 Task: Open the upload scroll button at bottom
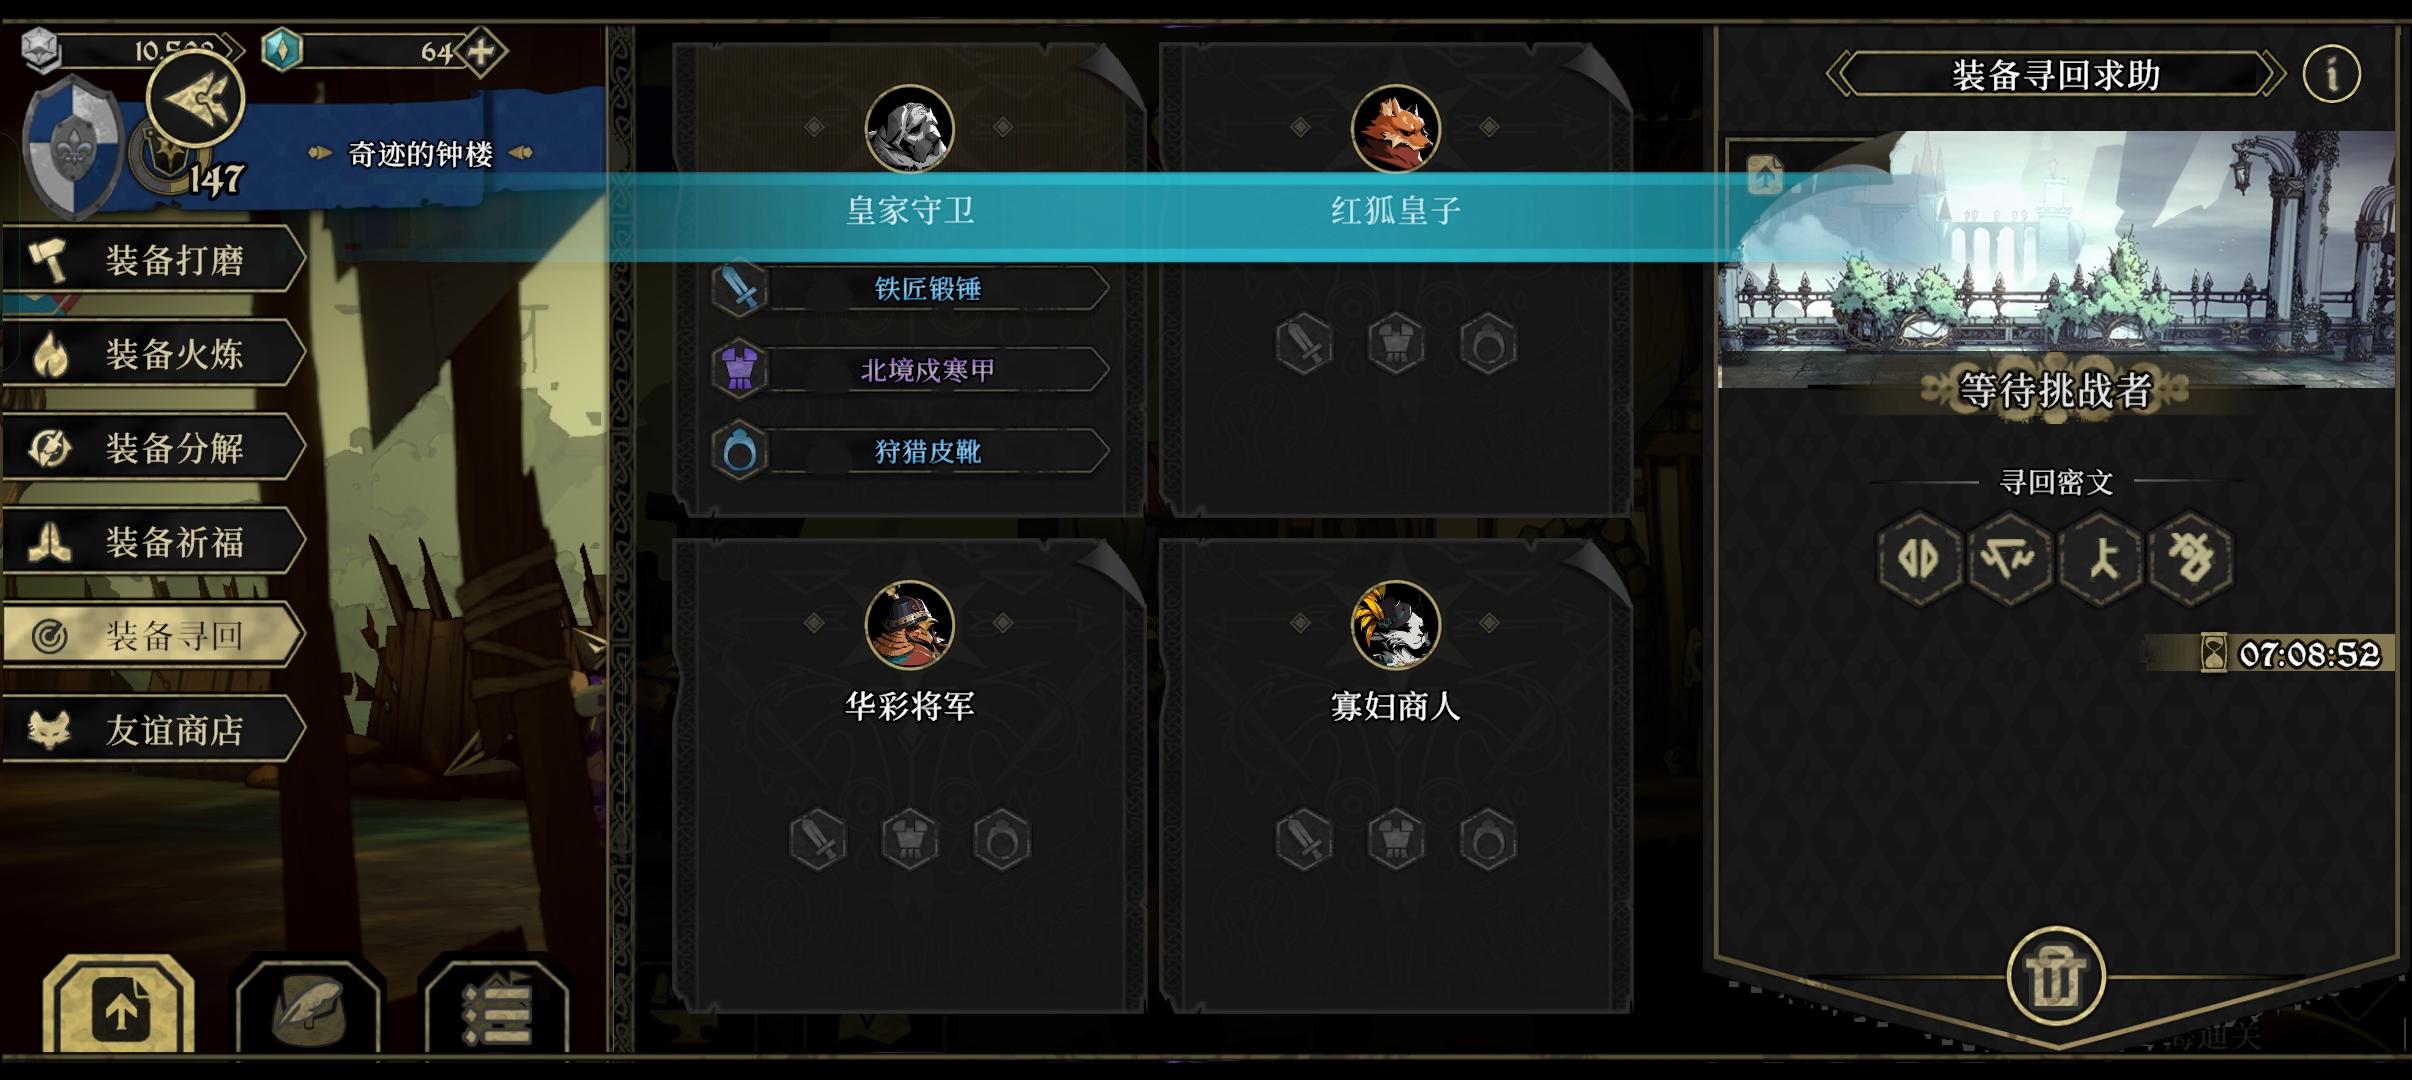pyautogui.click(x=120, y=1008)
